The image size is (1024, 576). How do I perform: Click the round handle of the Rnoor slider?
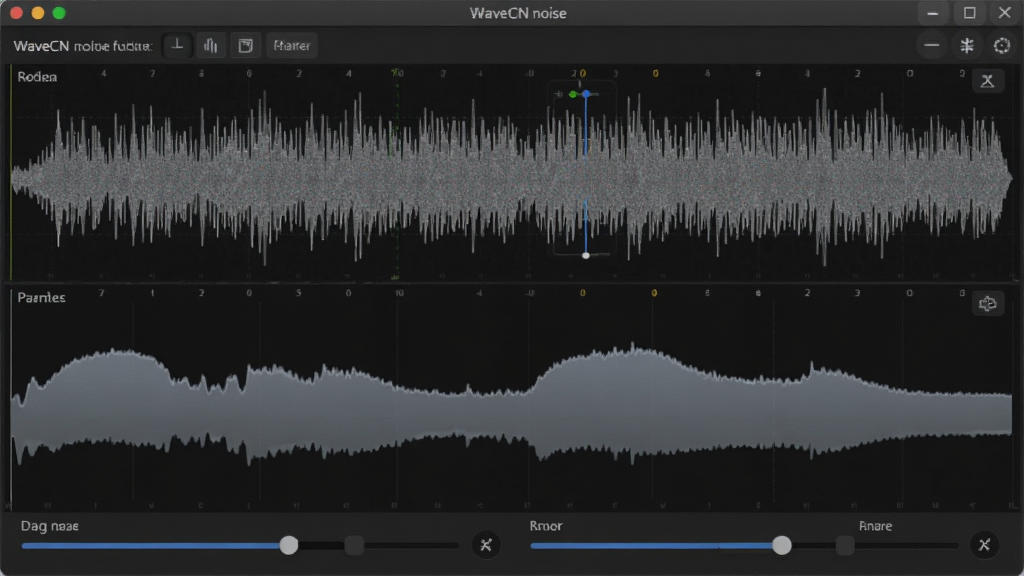coord(782,545)
